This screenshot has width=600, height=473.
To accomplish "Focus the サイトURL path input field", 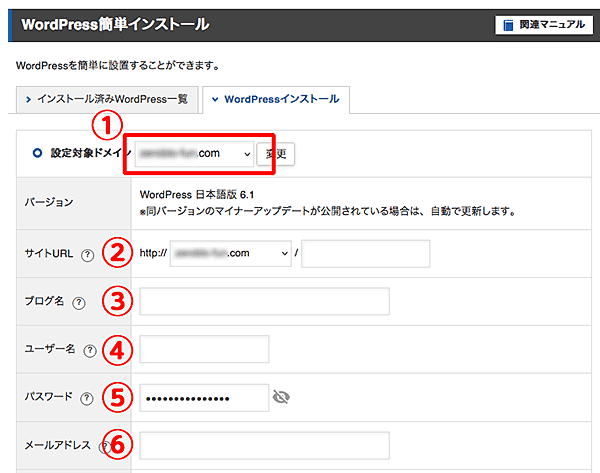I will [365, 253].
